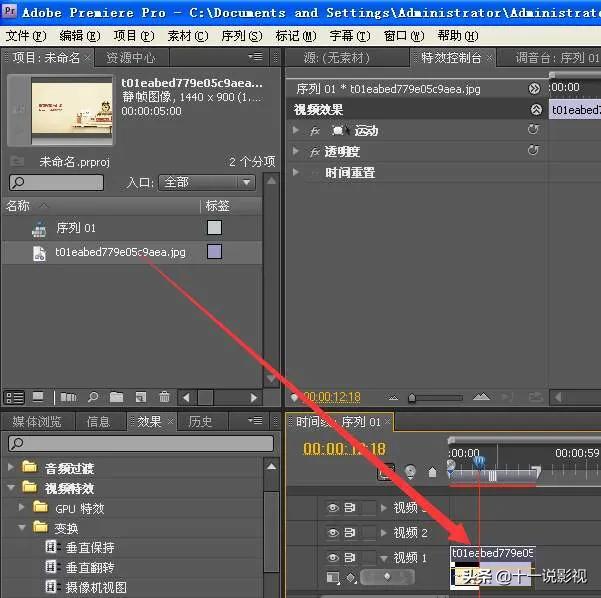This screenshot has width=601, height=598.
Task: Switch project panel to icon view
Action: 38,397
